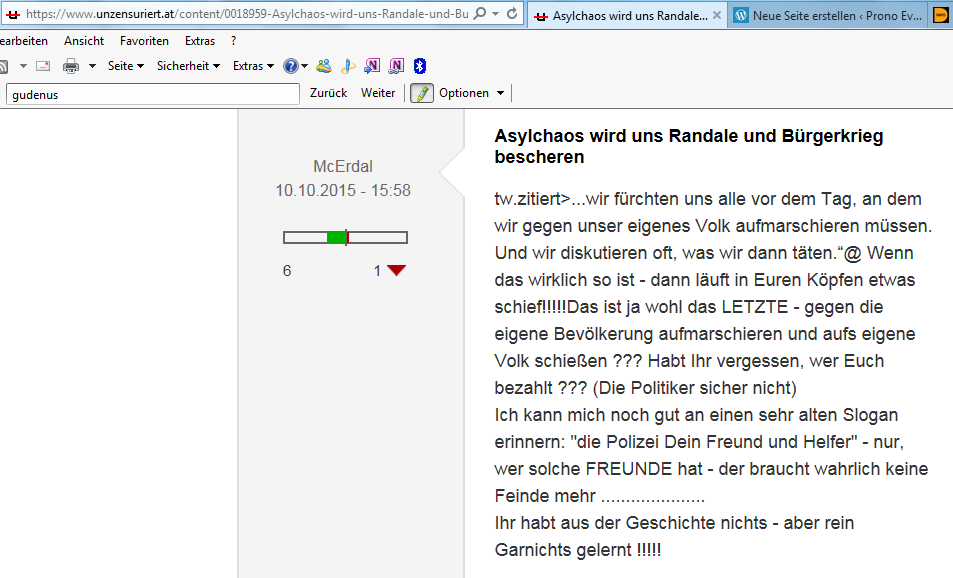Click the Weiter find-next button
The image size is (953, 578).
pos(378,93)
